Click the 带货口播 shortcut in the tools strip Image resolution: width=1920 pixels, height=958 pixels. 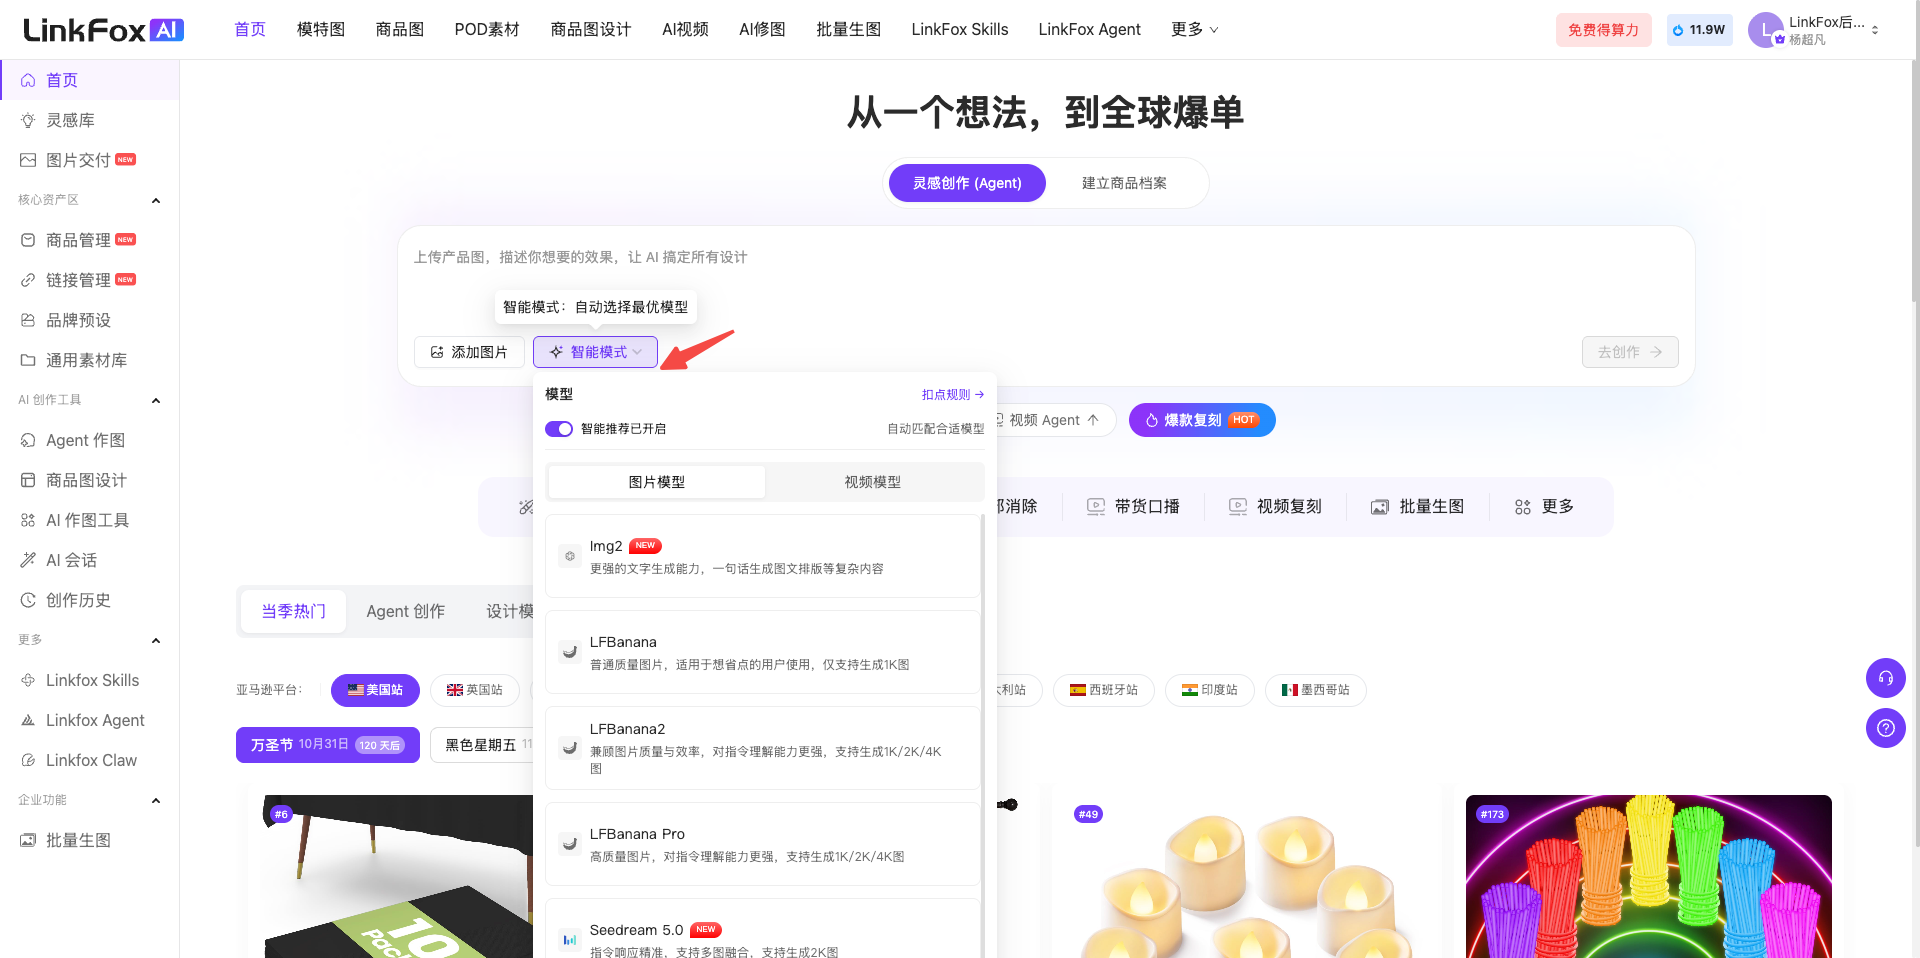click(x=1133, y=507)
